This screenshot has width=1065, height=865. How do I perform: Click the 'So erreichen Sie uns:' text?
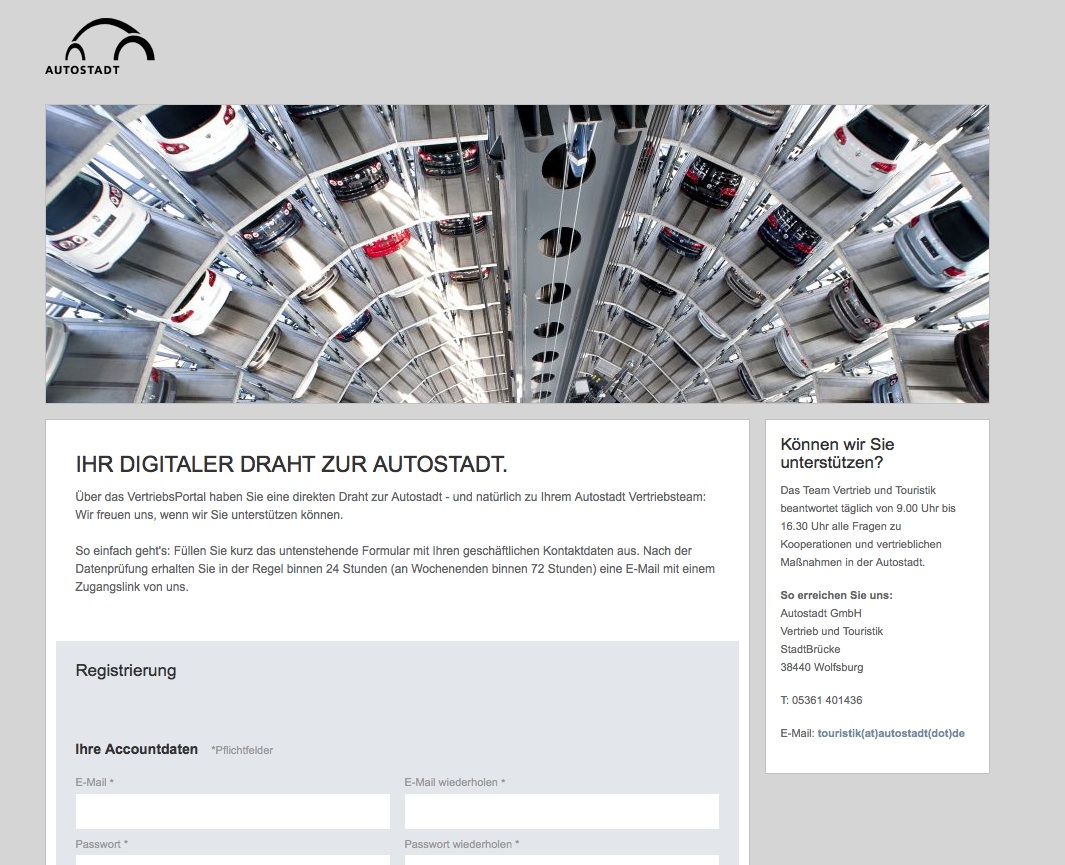836,595
